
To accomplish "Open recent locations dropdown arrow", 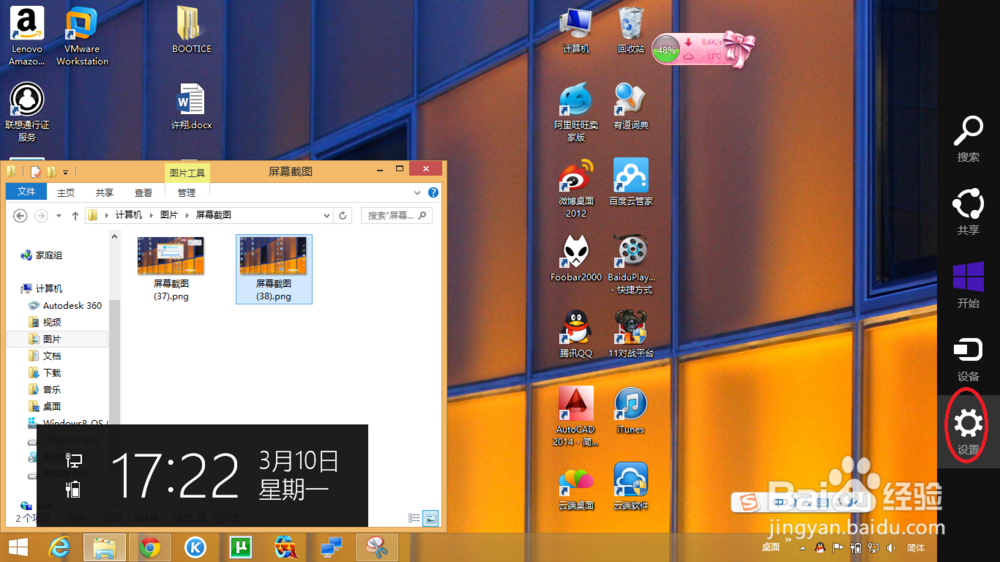I will (59, 216).
